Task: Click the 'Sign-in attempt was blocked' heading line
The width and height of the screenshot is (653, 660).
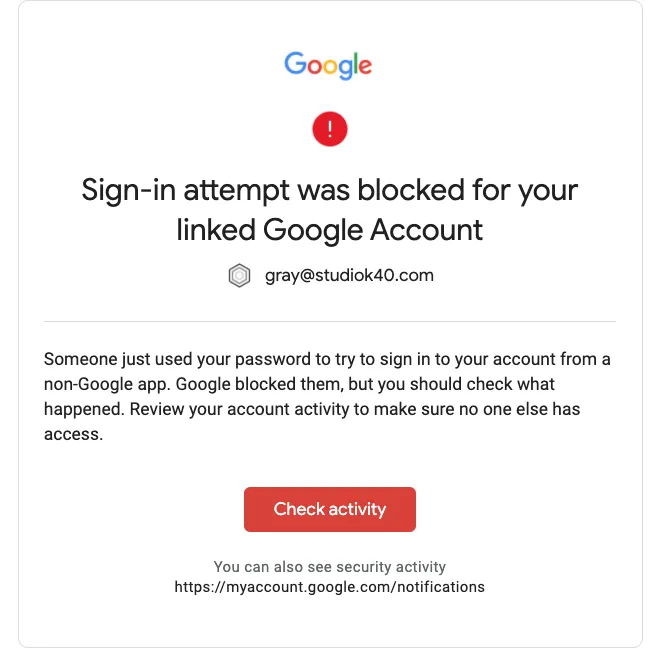Action: point(330,190)
